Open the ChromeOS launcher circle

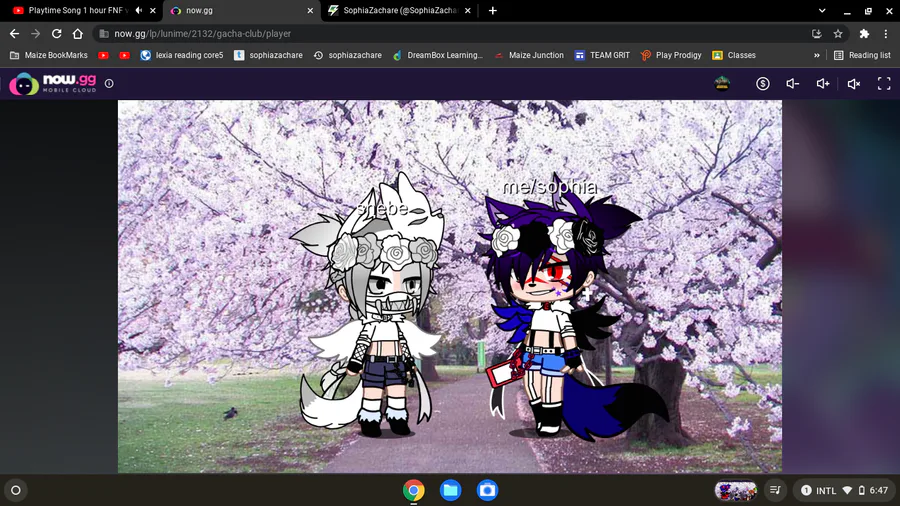[x=16, y=490]
